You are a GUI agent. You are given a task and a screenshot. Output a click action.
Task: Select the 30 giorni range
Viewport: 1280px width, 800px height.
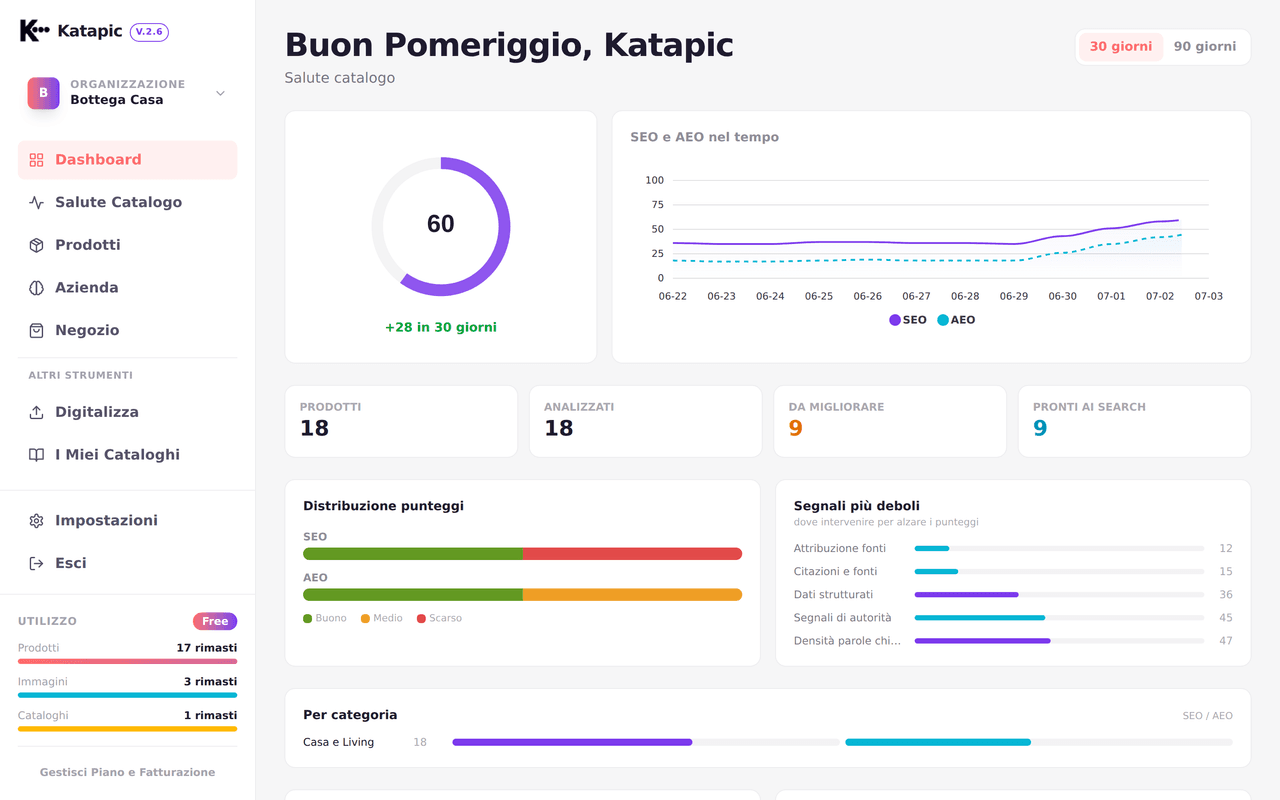(1121, 47)
